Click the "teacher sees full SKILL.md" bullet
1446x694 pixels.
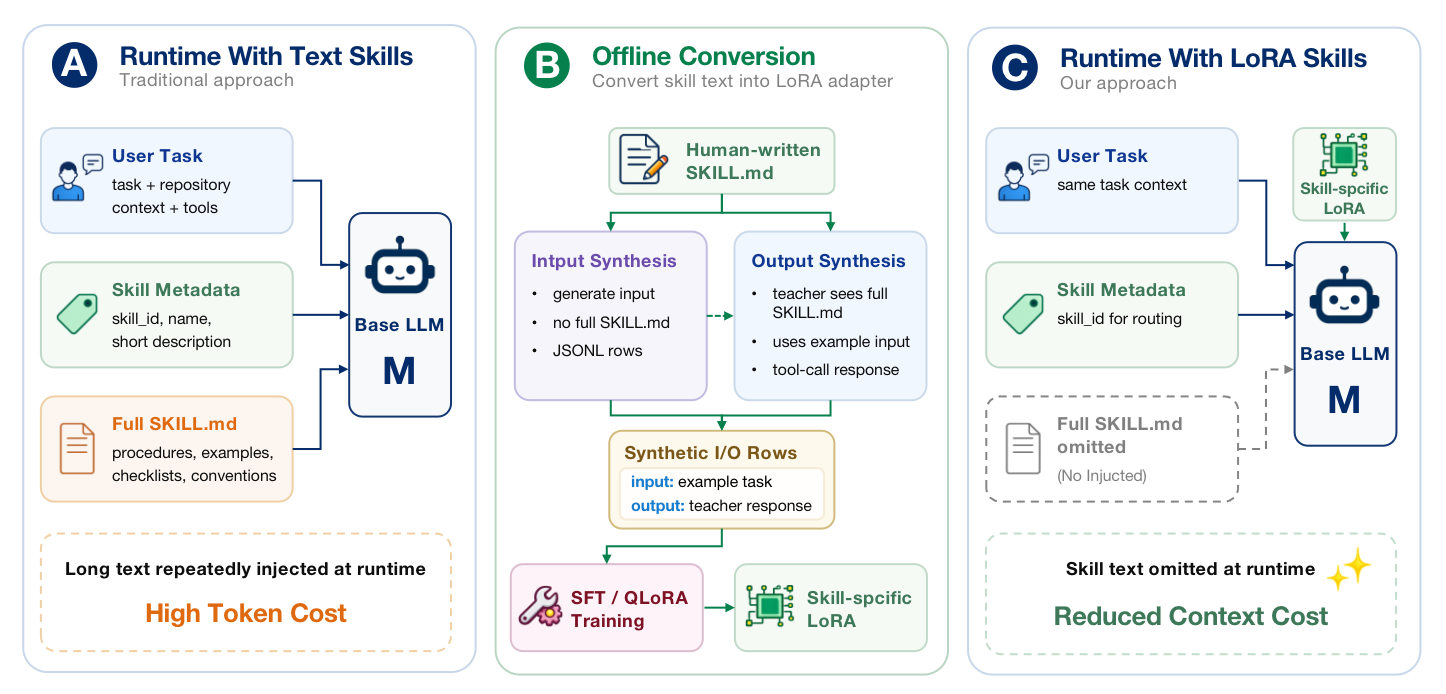coord(830,303)
